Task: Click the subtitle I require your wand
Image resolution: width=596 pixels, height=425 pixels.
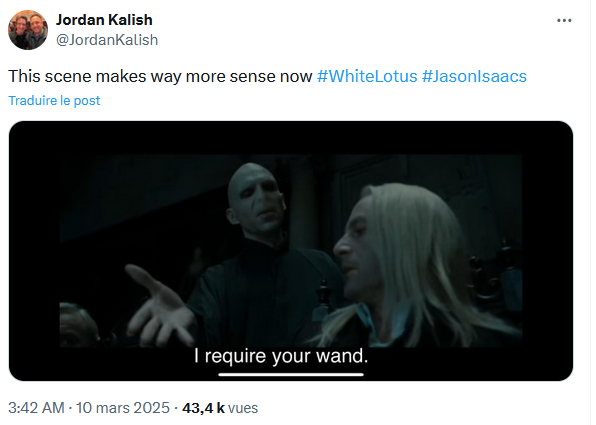Action: tap(281, 356)
